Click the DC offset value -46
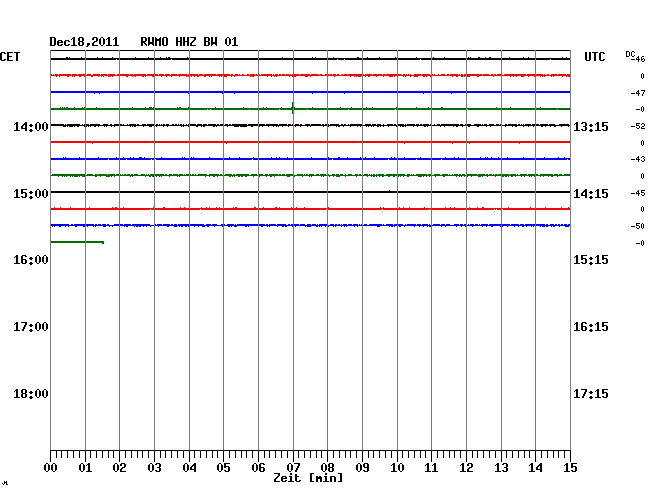This screenshot has height=494, width=650. click(639, 59)
